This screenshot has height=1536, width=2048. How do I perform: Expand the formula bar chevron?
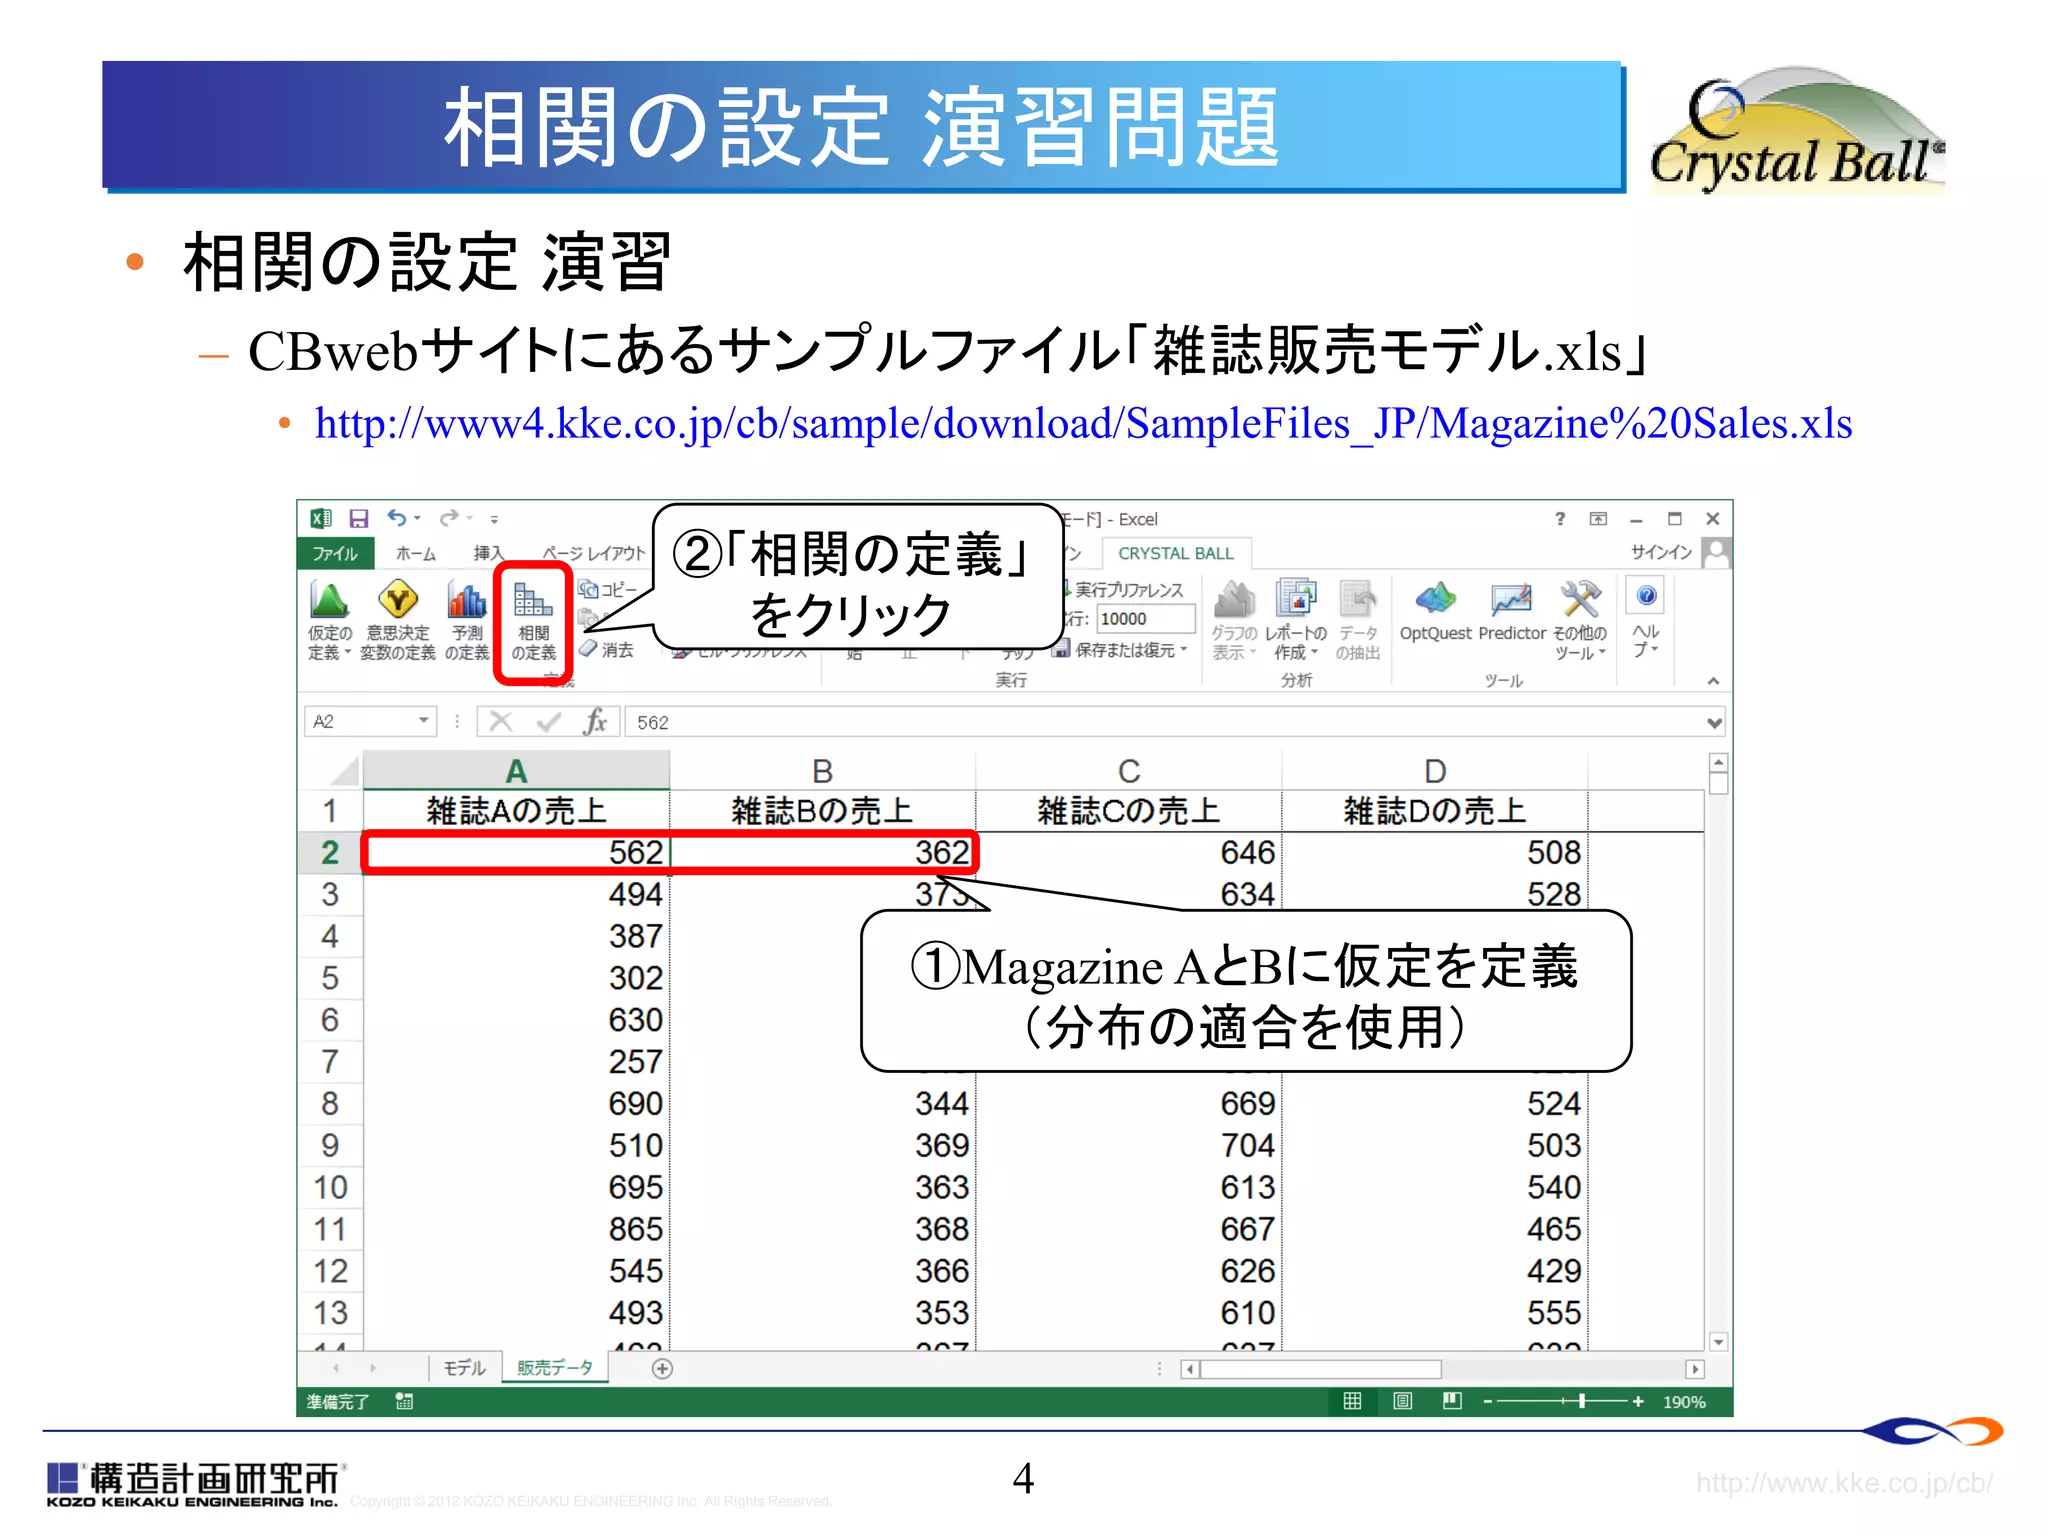1714,722
